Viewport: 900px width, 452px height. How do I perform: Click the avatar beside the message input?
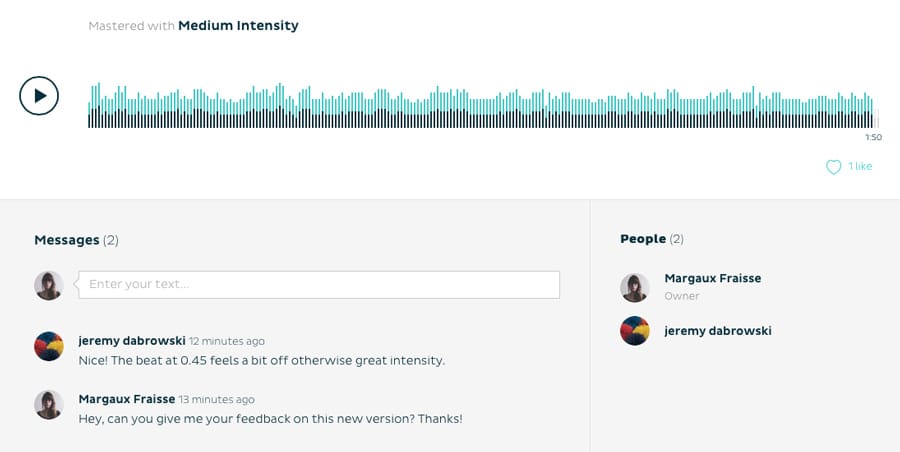(49, 285)
